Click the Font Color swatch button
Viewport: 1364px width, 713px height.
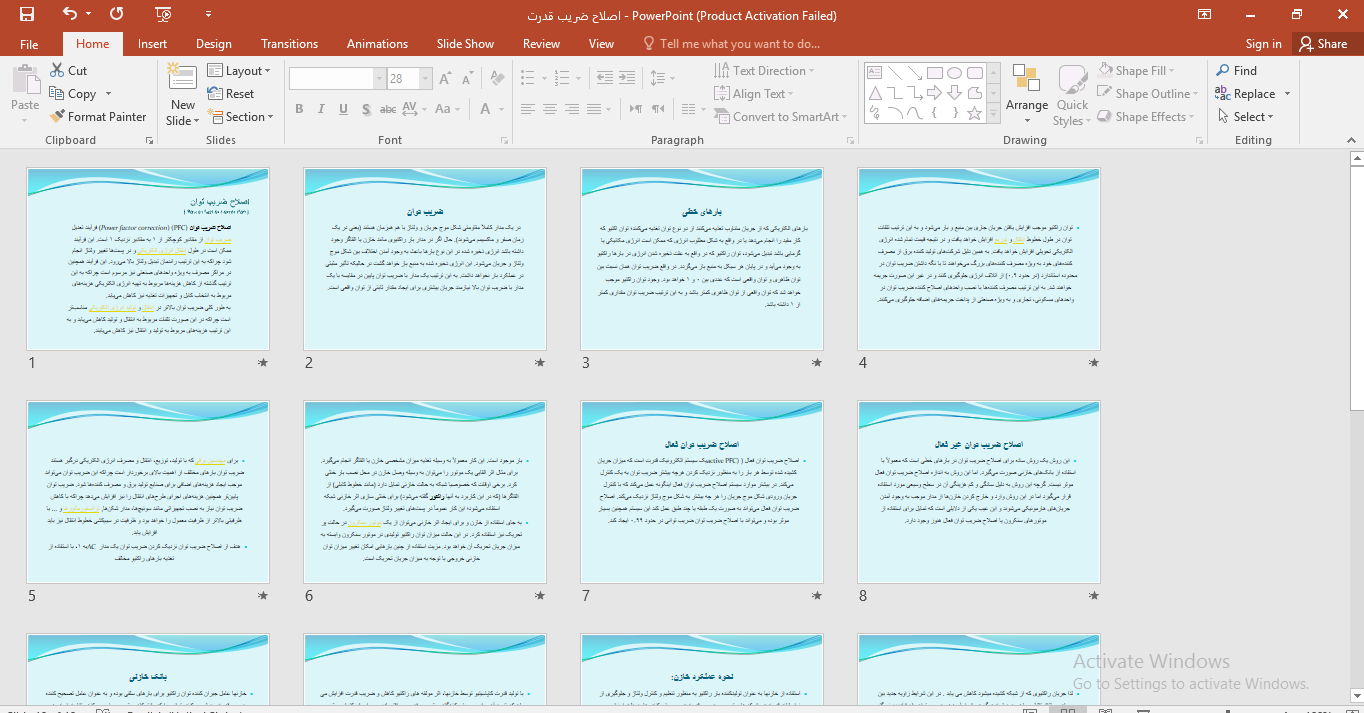tap(484, 109)
